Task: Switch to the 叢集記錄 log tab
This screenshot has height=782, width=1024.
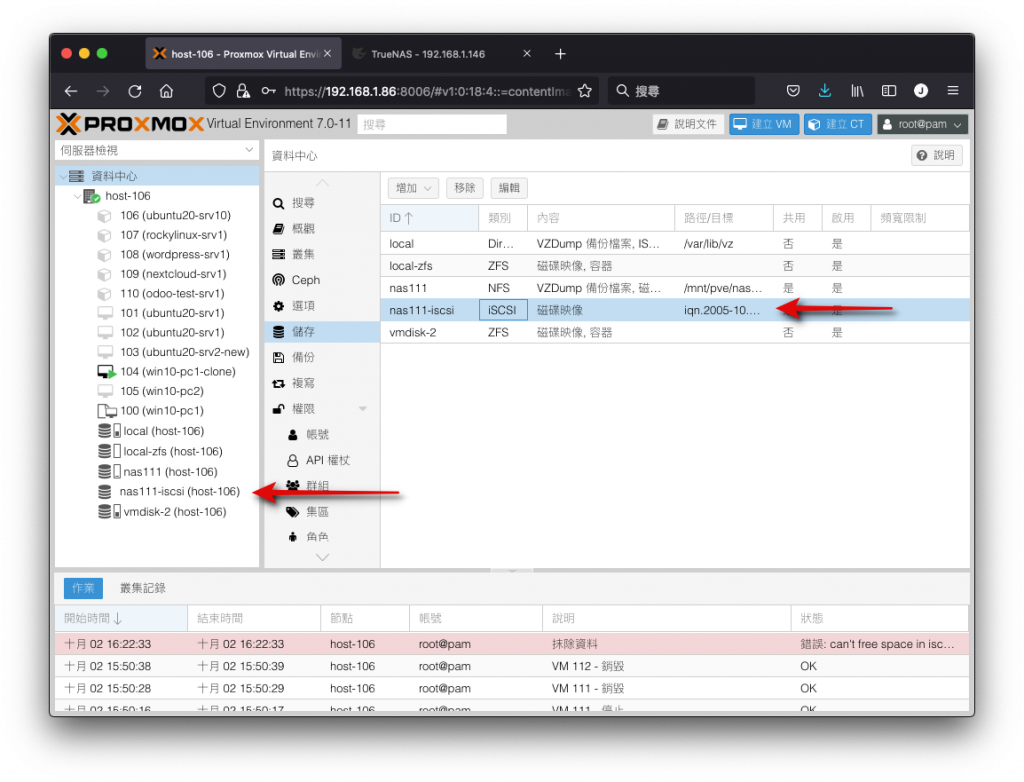Action: click(142, 588)
